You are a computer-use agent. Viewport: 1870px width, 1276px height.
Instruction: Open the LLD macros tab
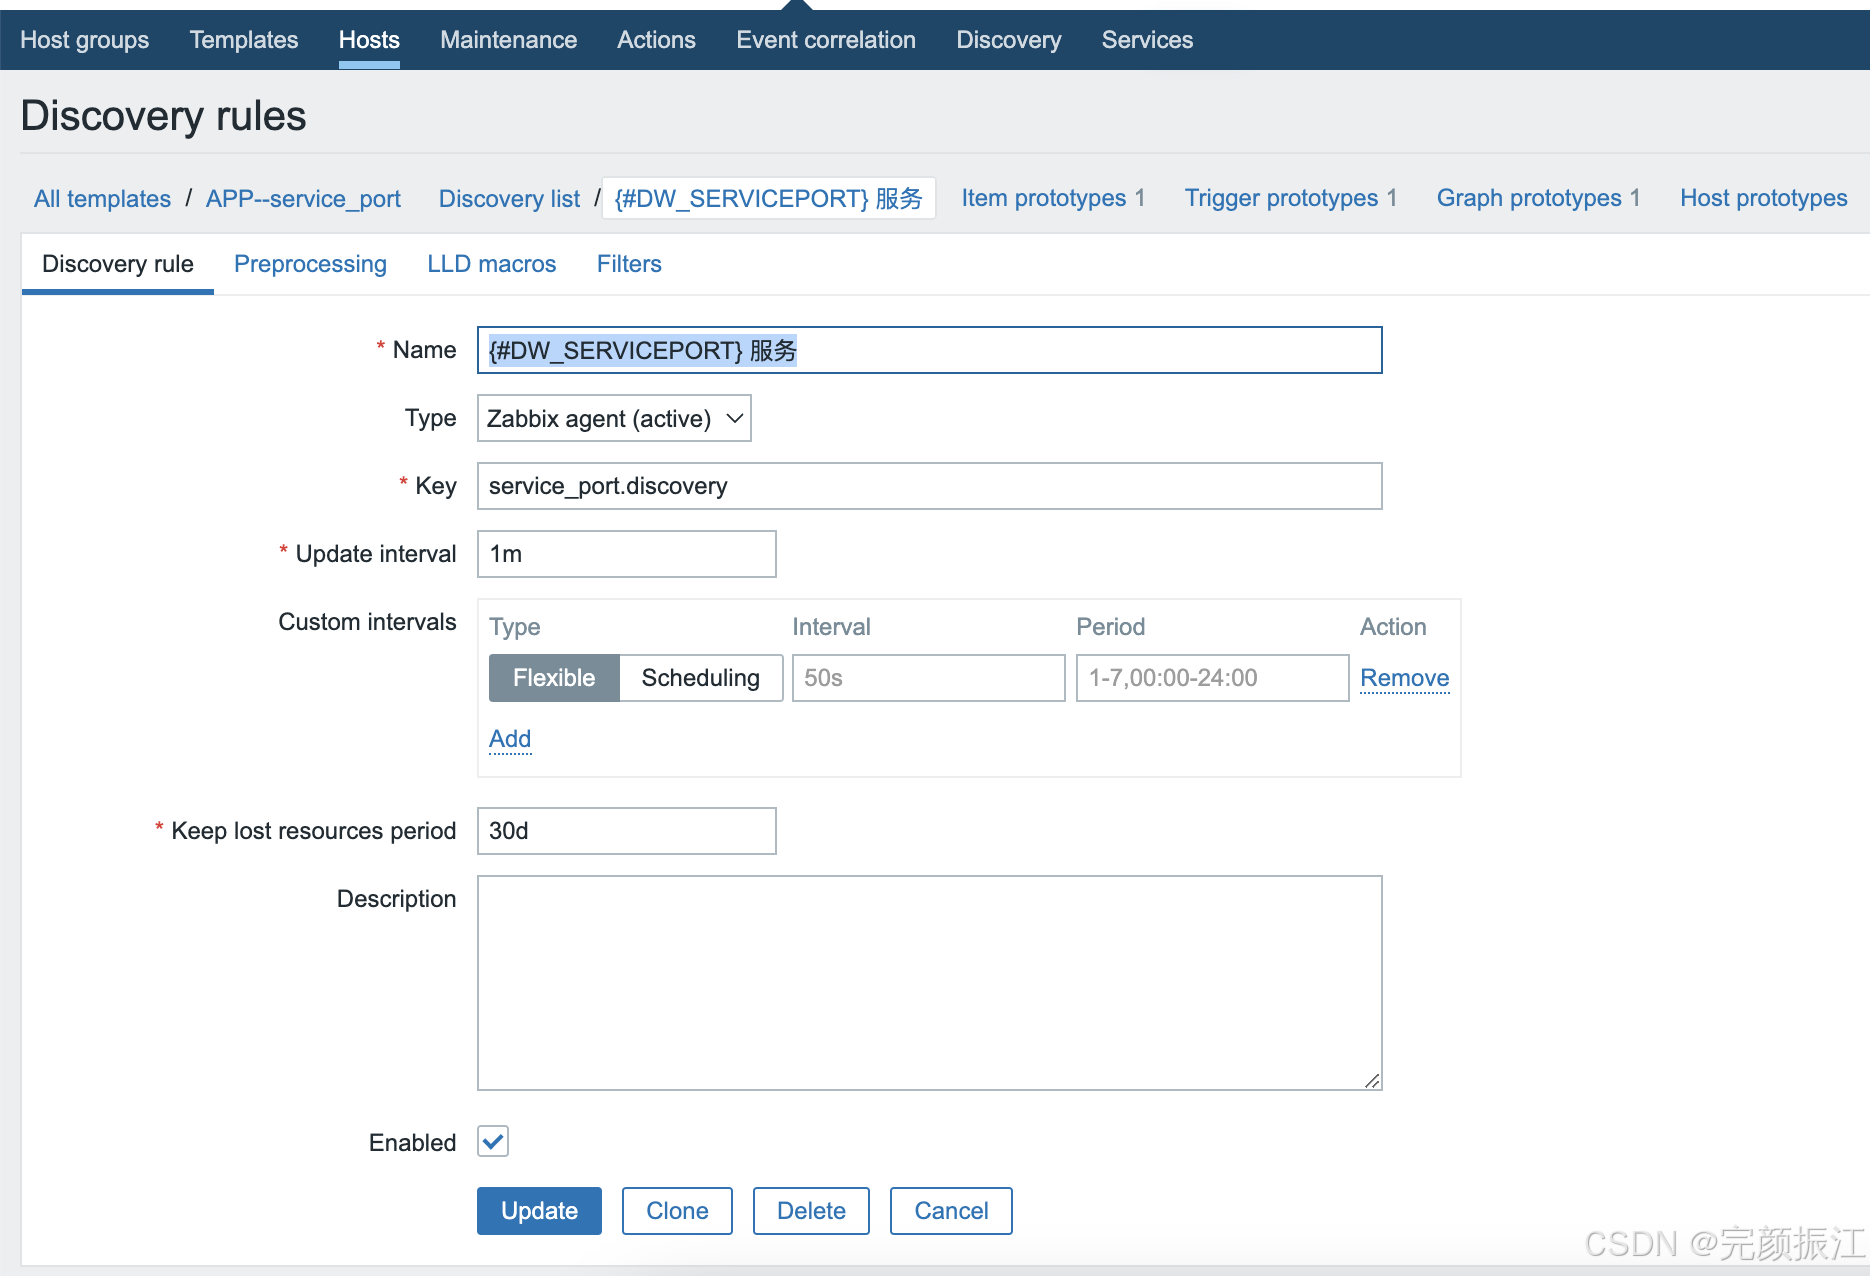click(x=491, y=264)
